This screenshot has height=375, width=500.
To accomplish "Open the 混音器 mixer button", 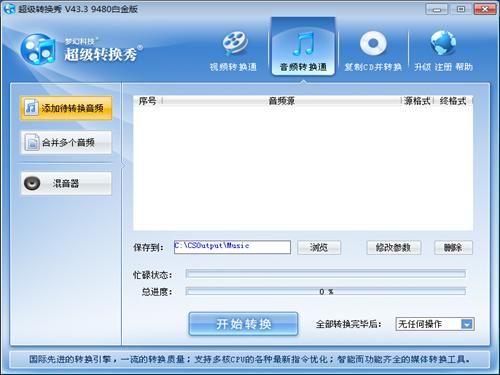I will tap(66, 183).
